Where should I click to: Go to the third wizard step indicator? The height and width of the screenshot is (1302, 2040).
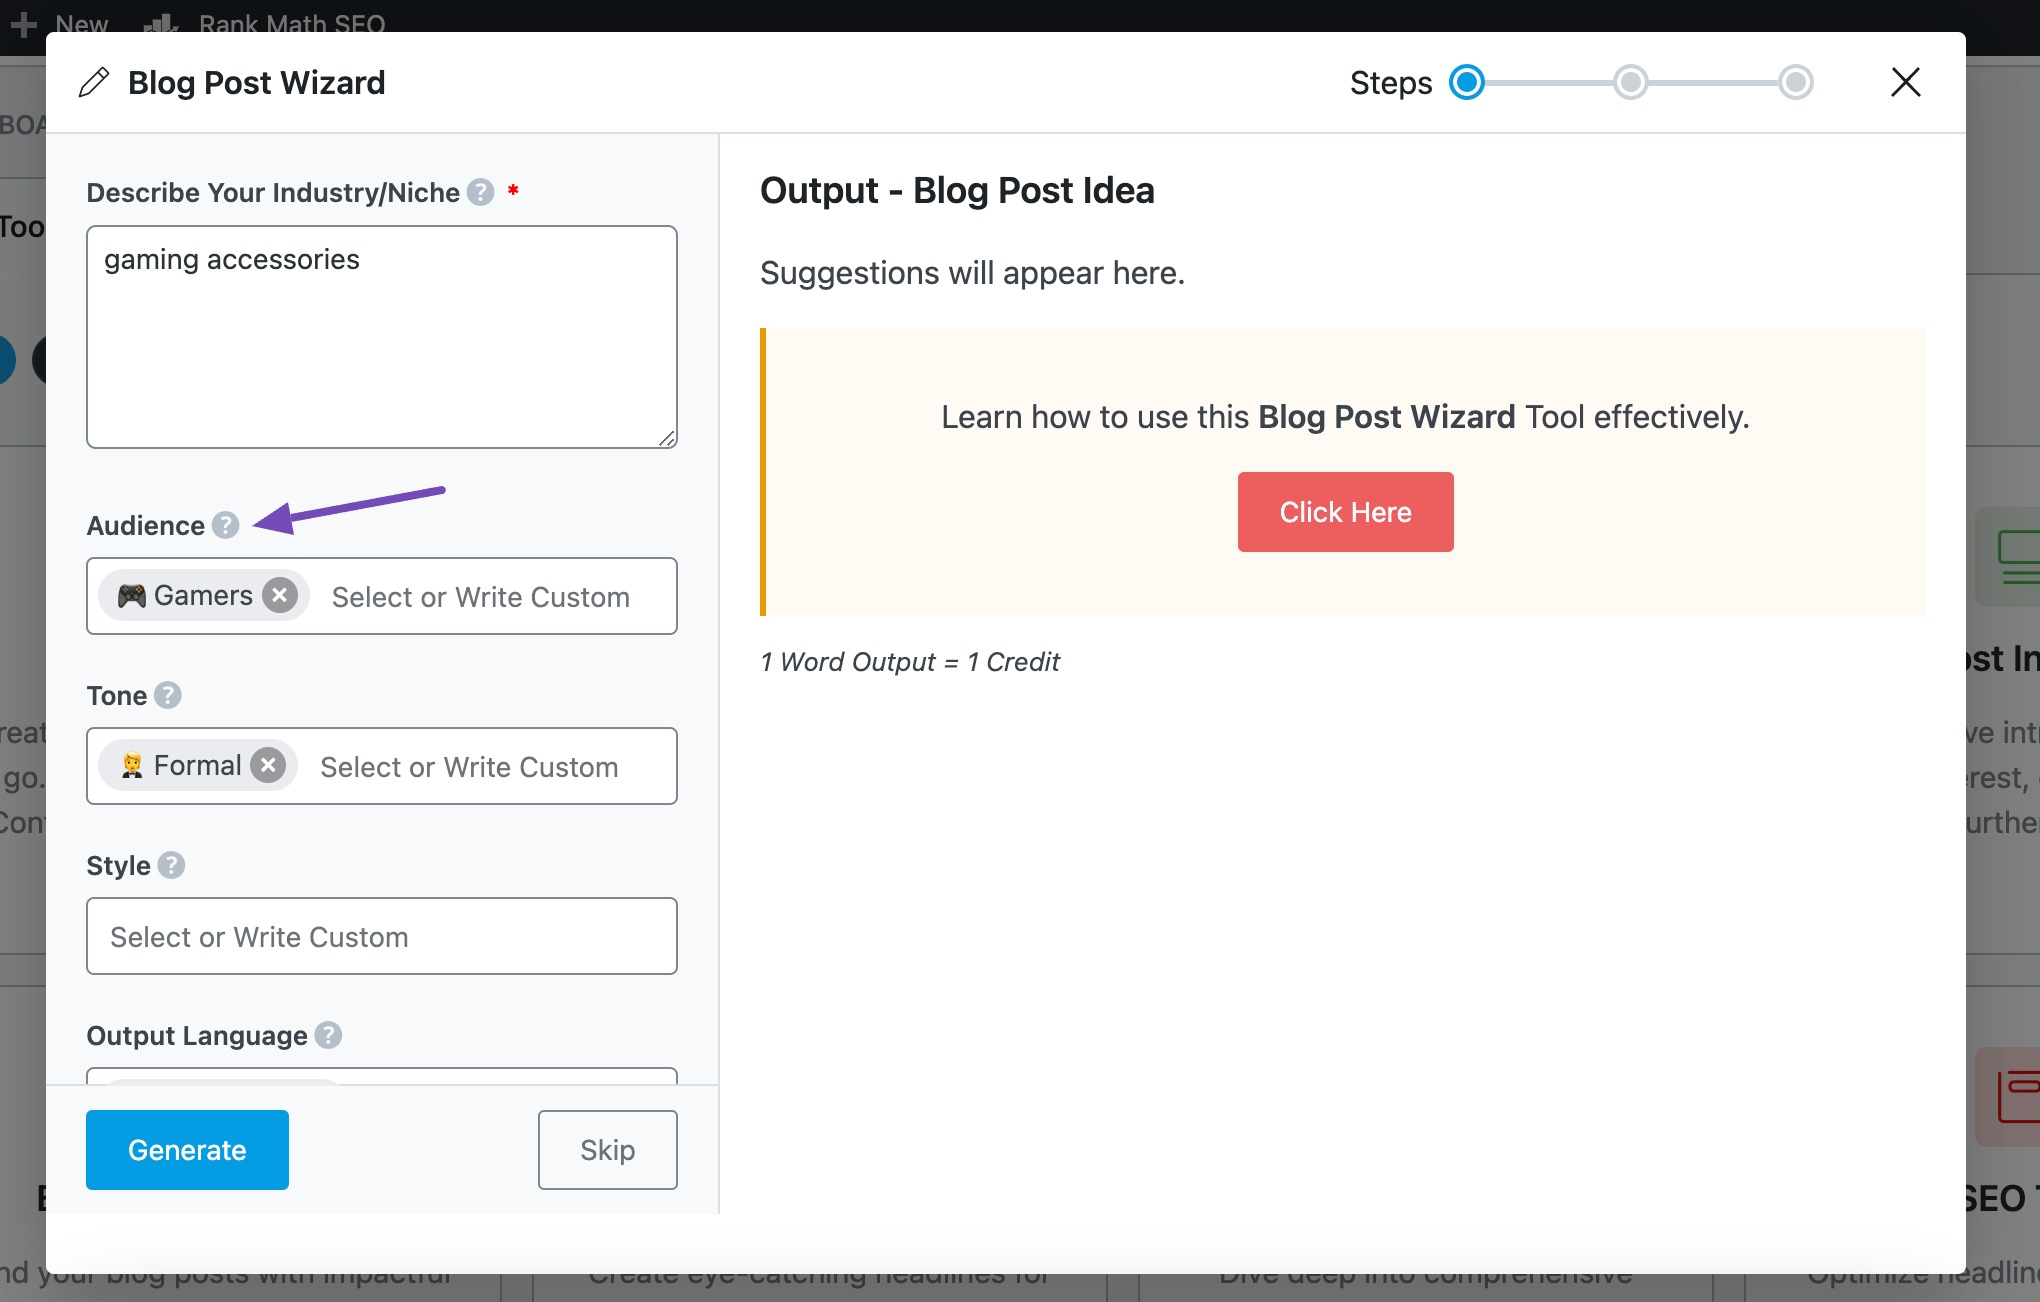1796,82
